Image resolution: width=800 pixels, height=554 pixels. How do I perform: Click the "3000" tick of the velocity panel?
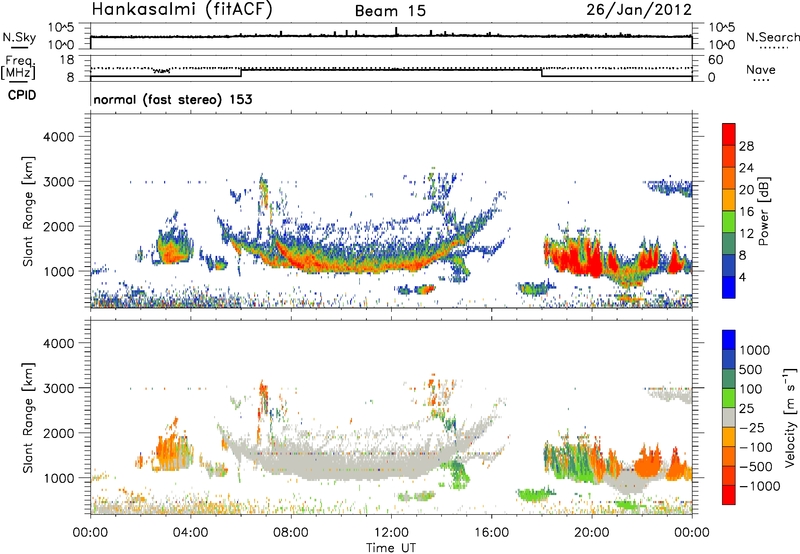pyautogui.click(x=59, y=388)
